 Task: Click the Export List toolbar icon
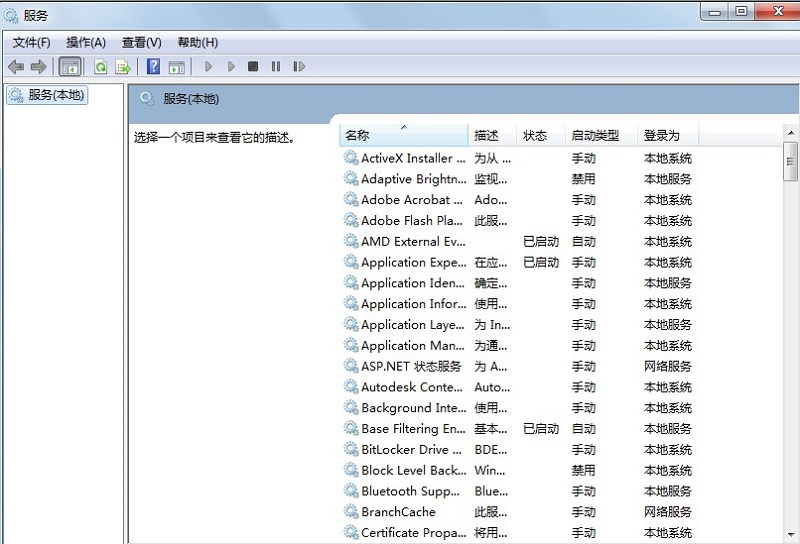(x=123, y=66)
